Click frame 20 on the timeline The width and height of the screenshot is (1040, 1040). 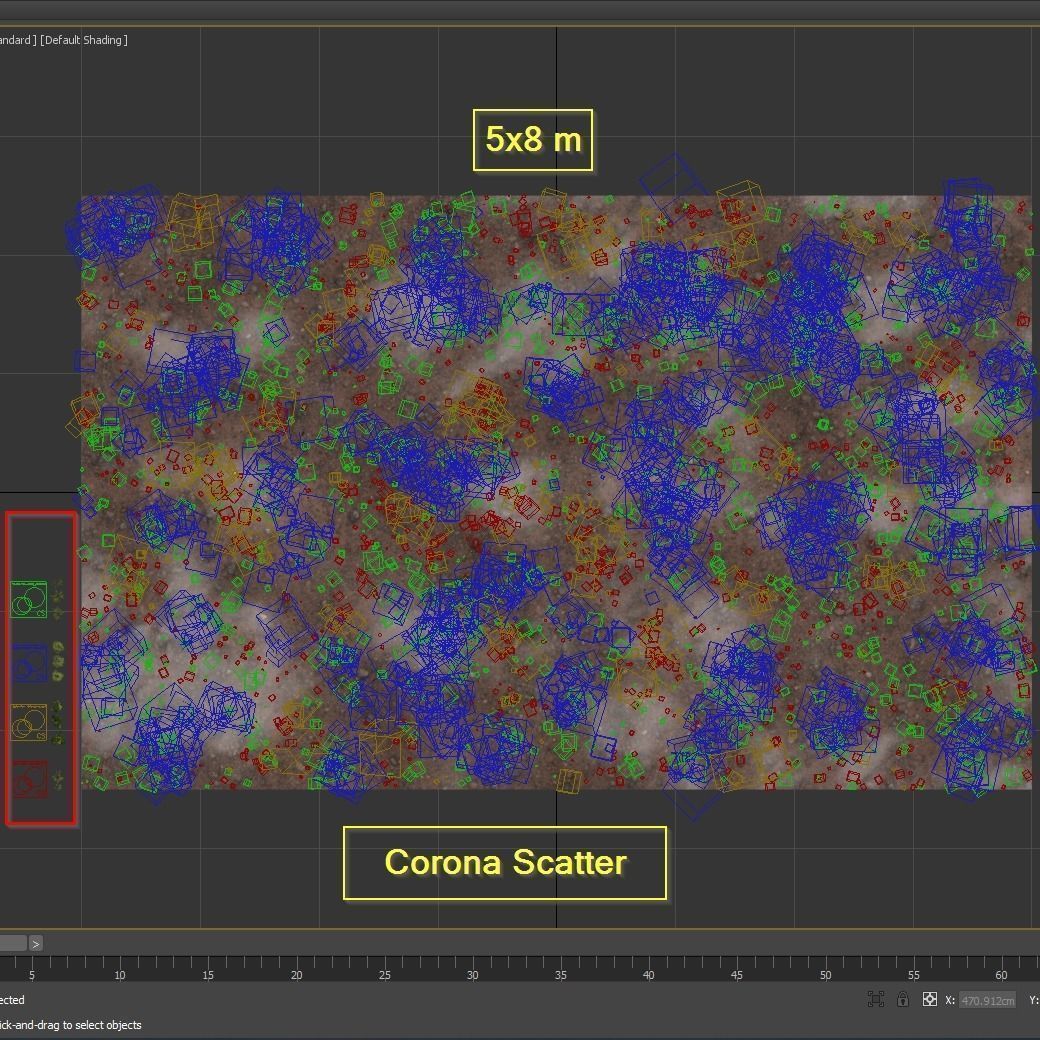[x=296, y=974]
